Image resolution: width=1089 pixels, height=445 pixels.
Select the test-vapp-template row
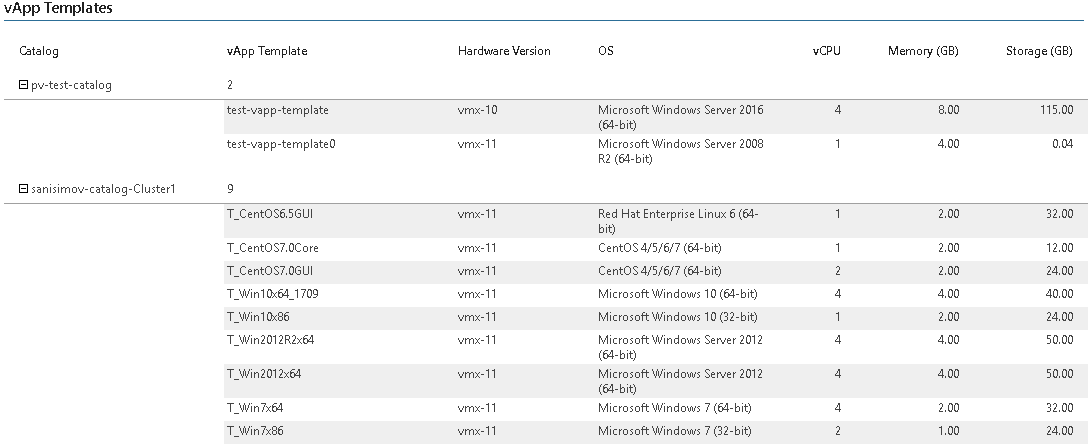coord(278,110)
